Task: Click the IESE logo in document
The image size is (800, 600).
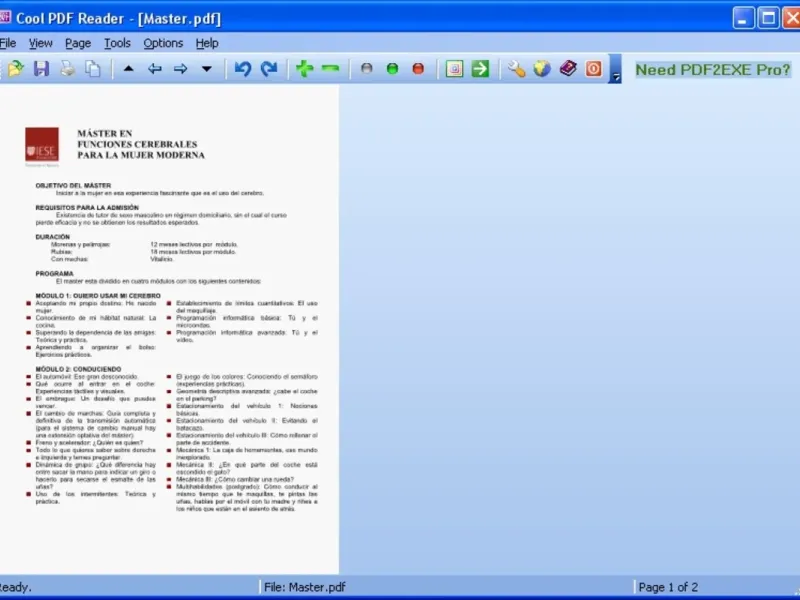Action: pos(42,144)
